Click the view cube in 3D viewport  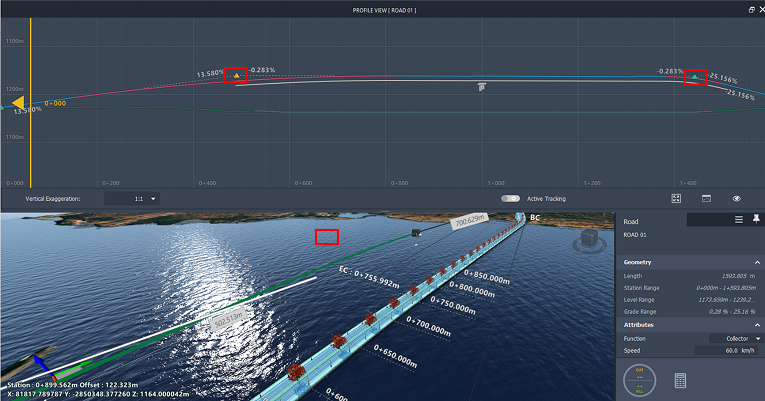588,239
